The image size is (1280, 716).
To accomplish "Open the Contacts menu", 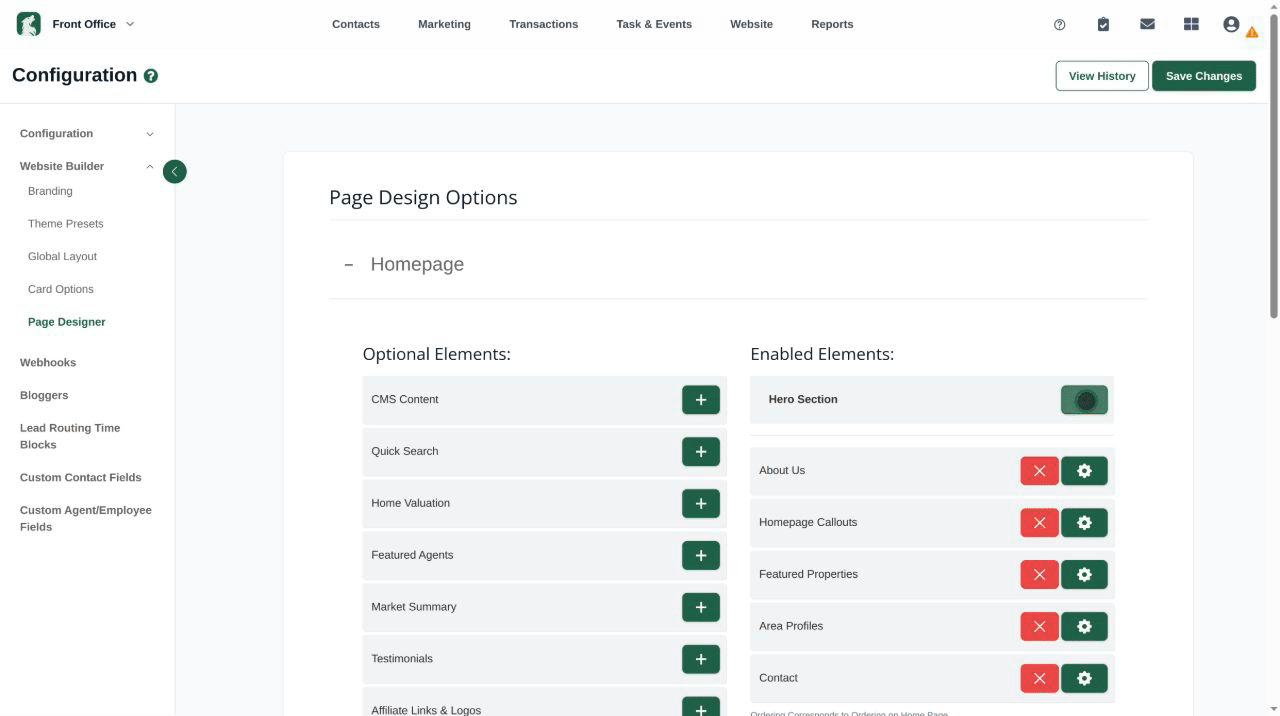I will [x=356, y=24].
